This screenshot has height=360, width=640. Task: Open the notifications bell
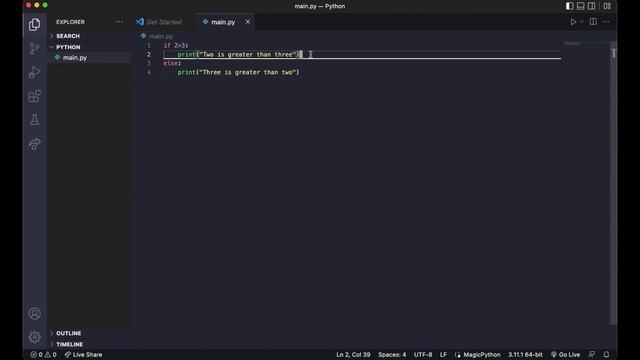(x=606, y=355)
